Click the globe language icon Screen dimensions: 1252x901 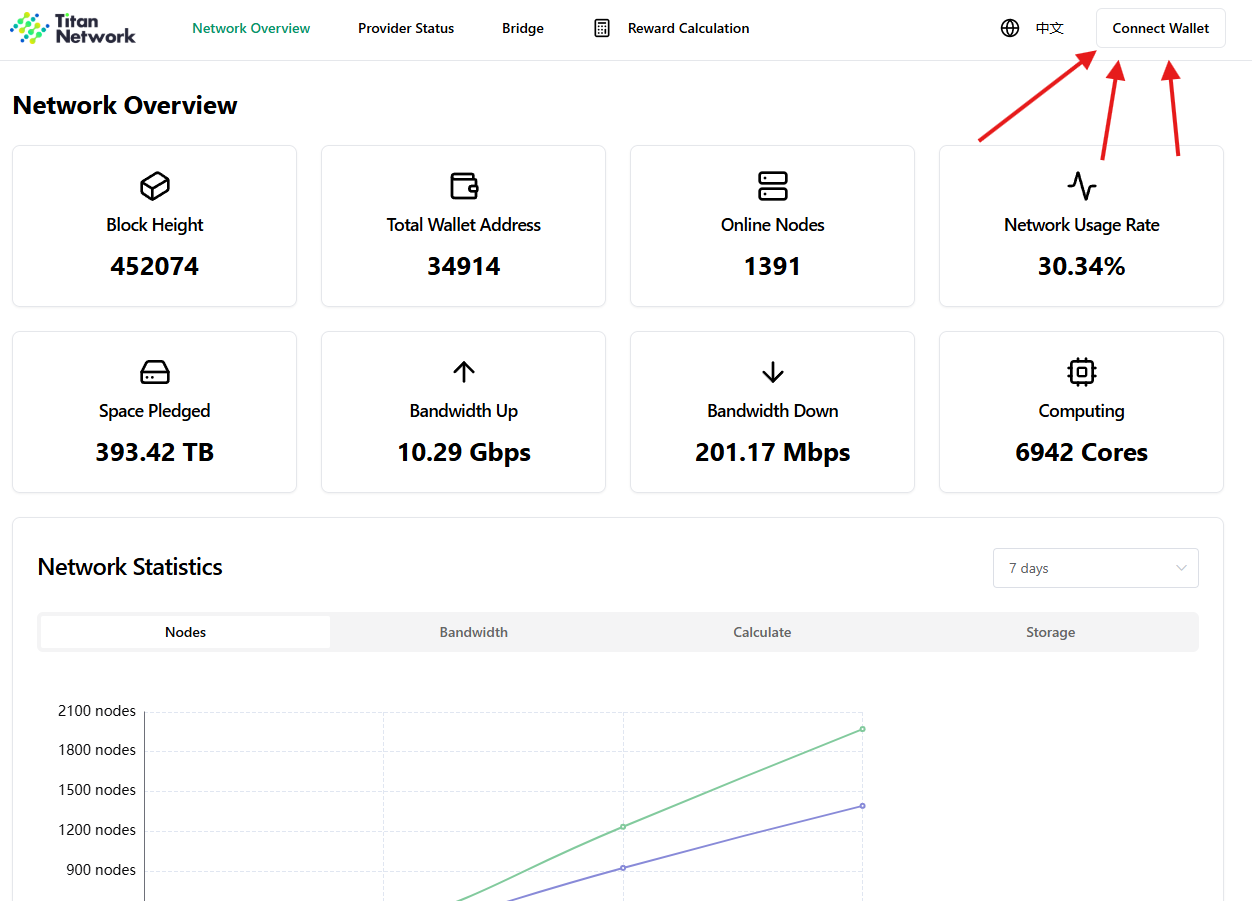(x=1010, y=28)
